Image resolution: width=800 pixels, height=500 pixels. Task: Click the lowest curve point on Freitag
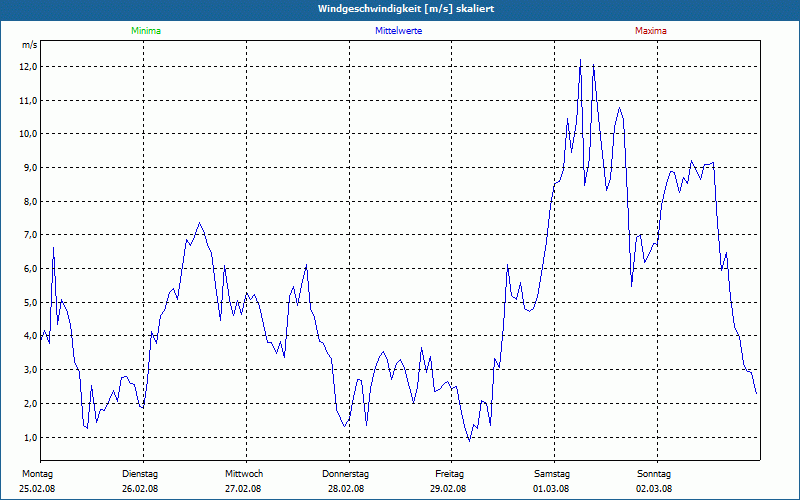pyautogui.click(x=469, y=441)
